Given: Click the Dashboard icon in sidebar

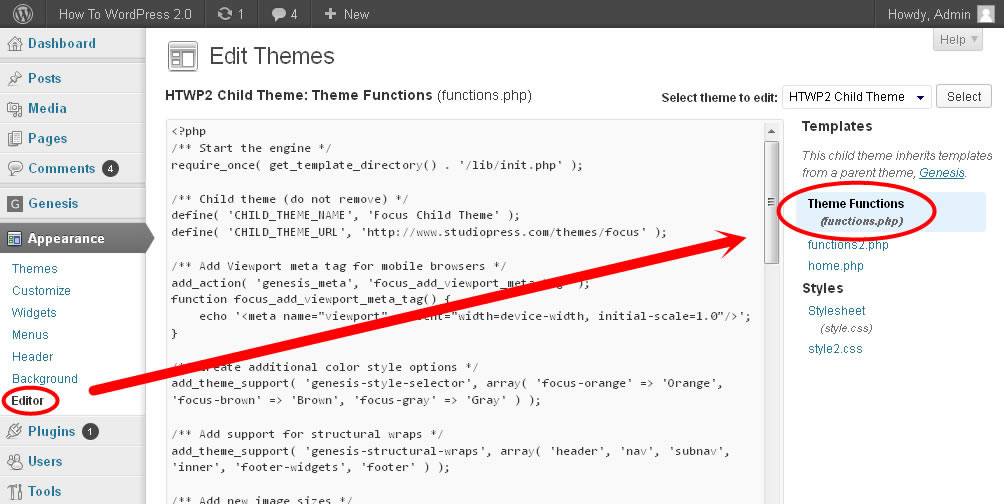Looking at the screenshot, I should [x=15, y=44].
